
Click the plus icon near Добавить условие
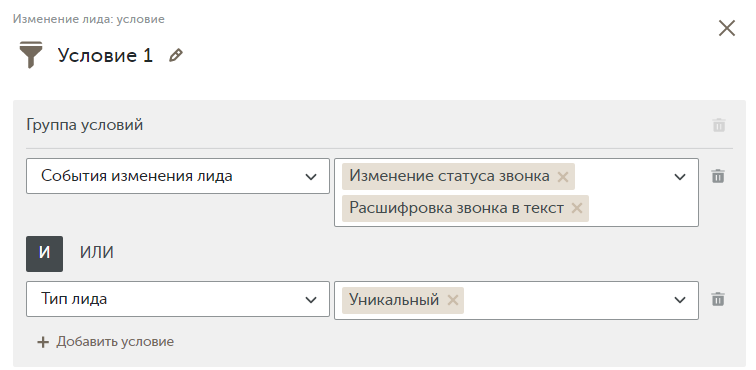[43, 342]
